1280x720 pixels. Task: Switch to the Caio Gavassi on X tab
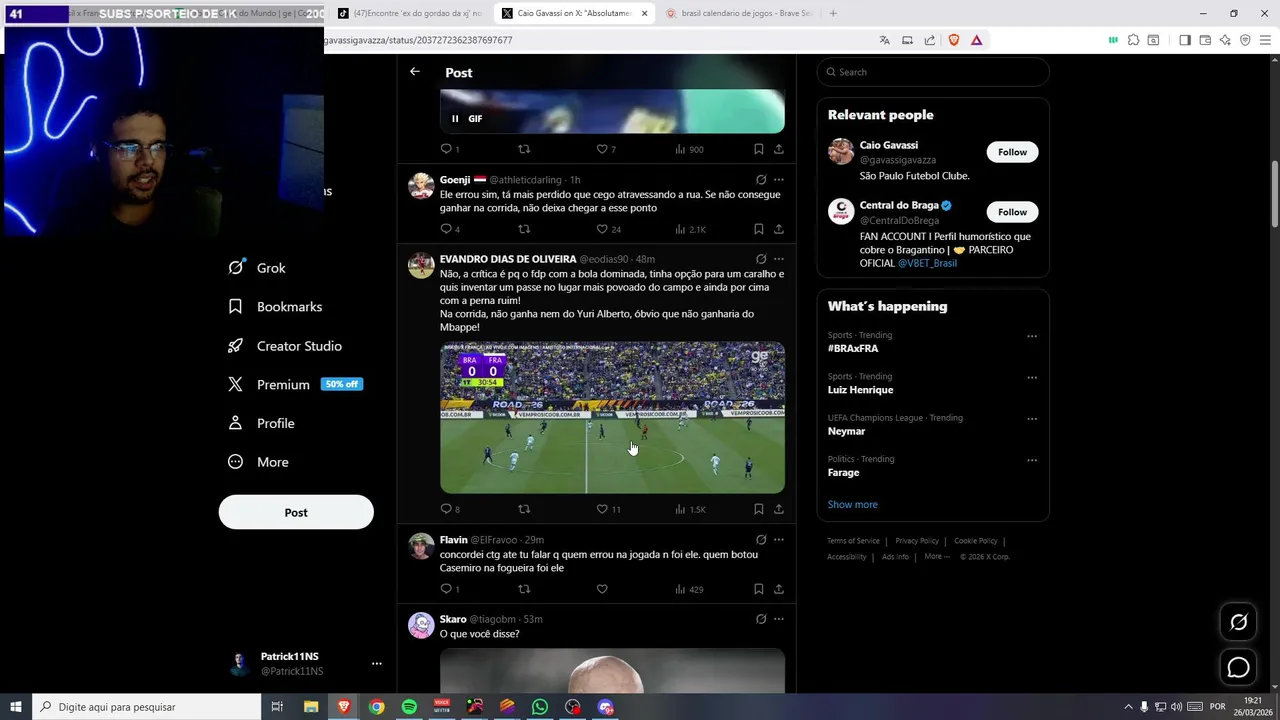point(574,13)
